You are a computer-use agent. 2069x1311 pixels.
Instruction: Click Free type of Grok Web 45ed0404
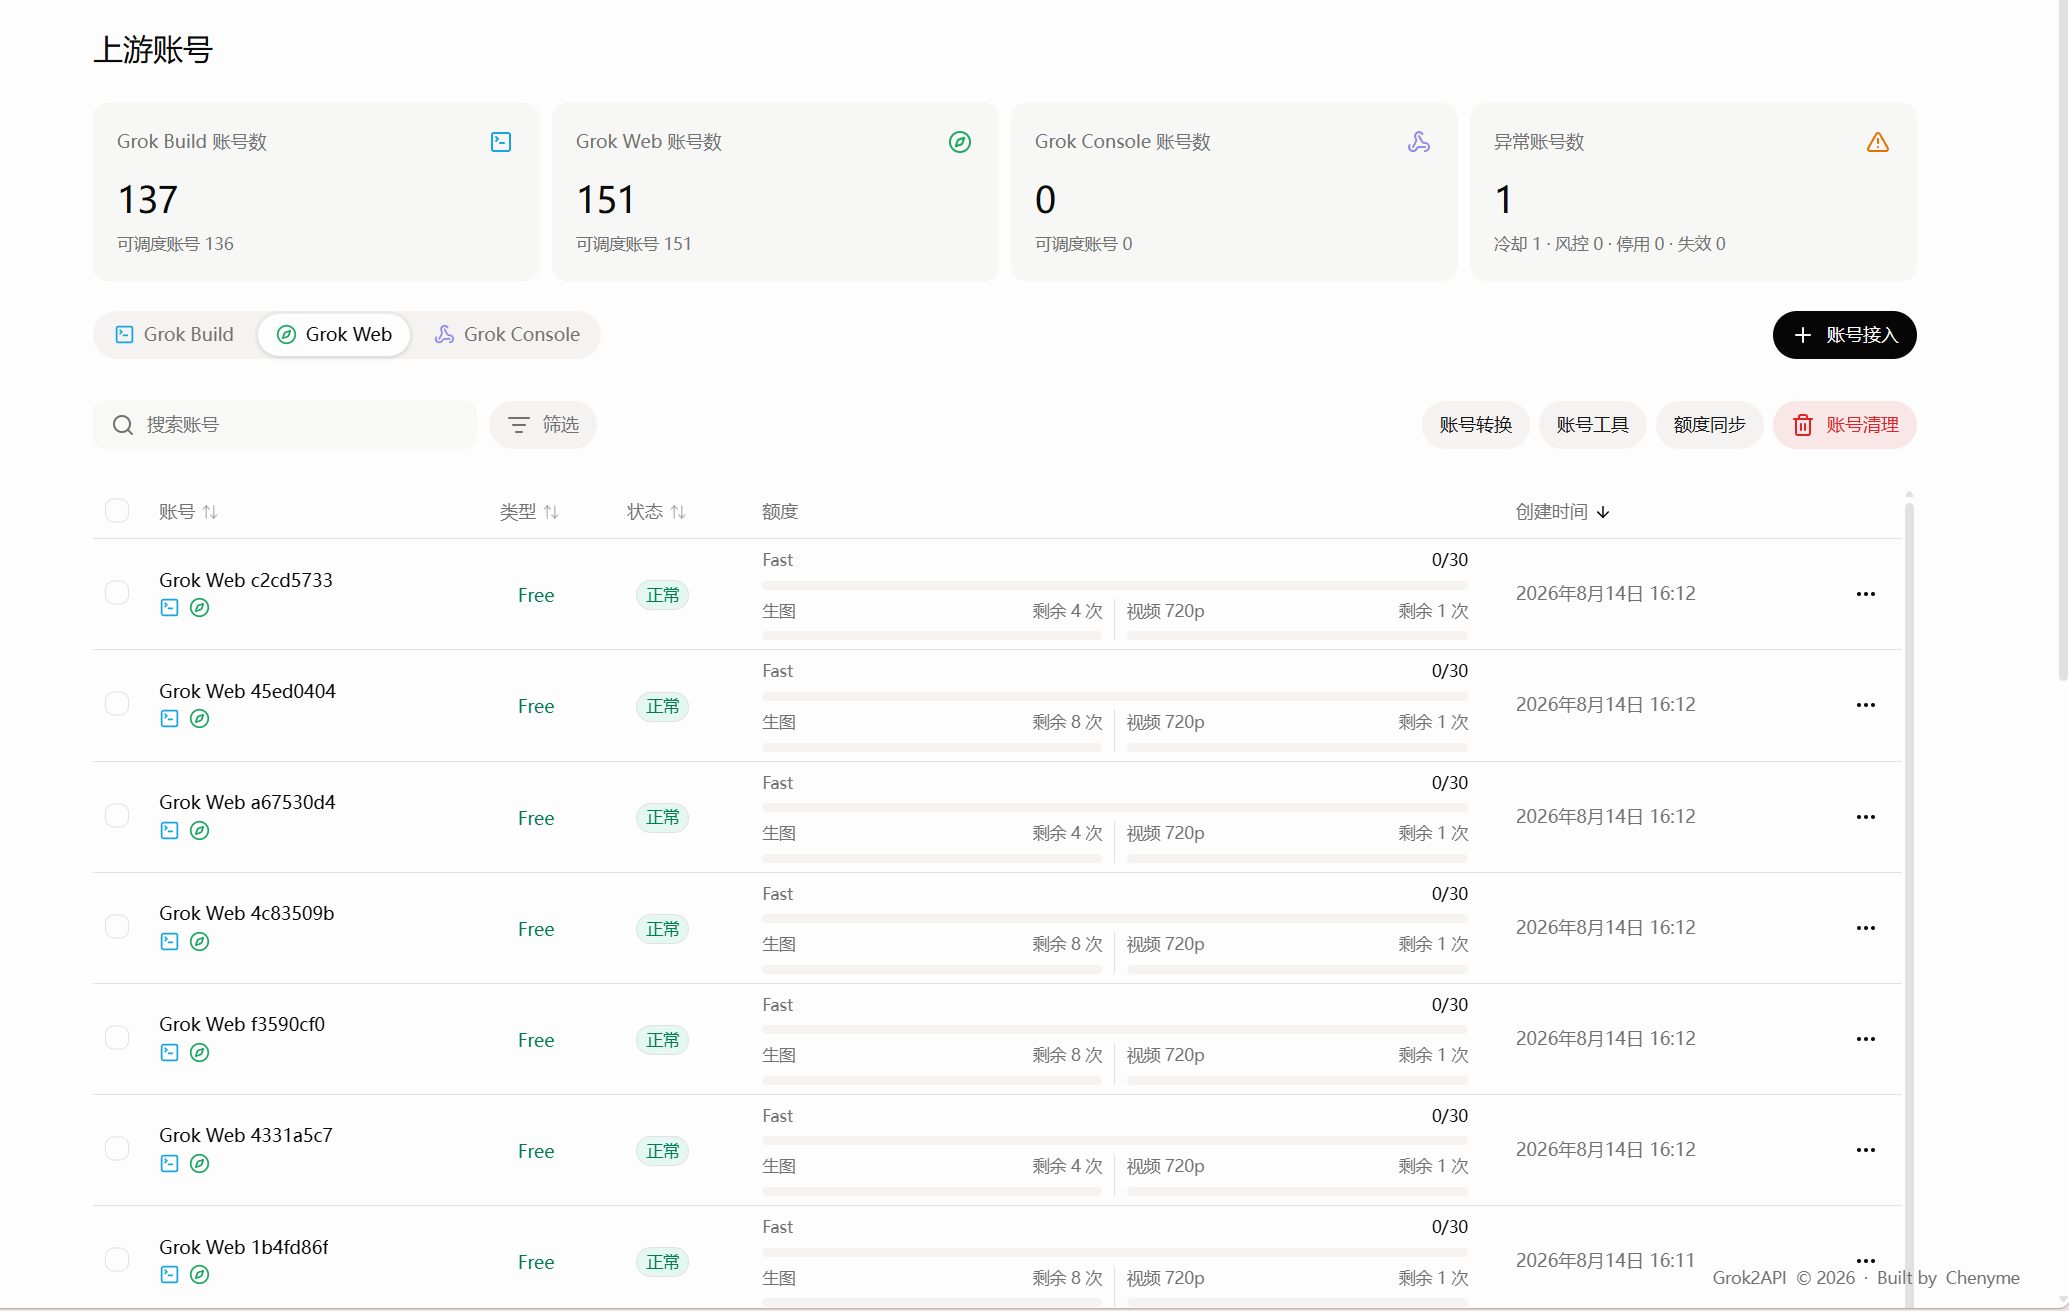click(536, 706)
